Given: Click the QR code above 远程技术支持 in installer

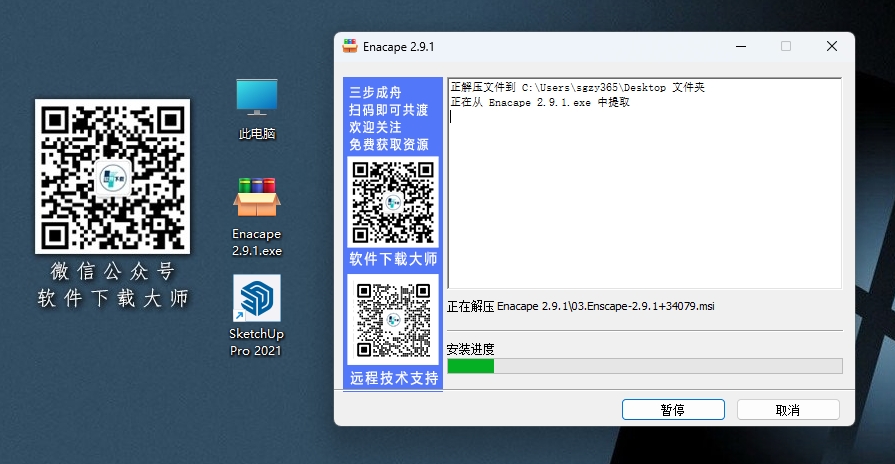Looking at the screenshot, I should [x=393, y=320].
